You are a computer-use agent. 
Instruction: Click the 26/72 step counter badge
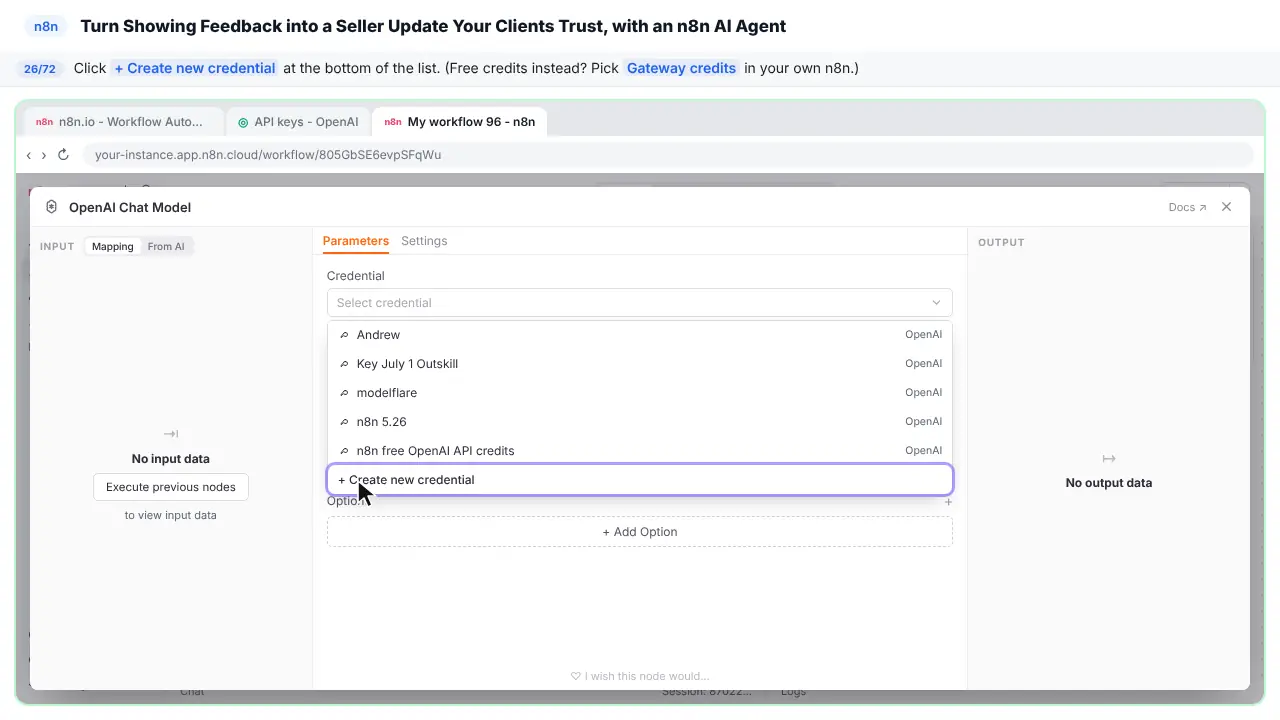[40, 69]
